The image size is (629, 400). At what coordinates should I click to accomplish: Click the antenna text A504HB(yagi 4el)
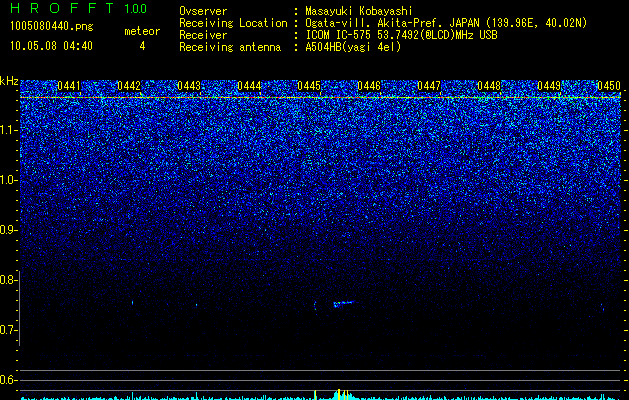point(353,47)
